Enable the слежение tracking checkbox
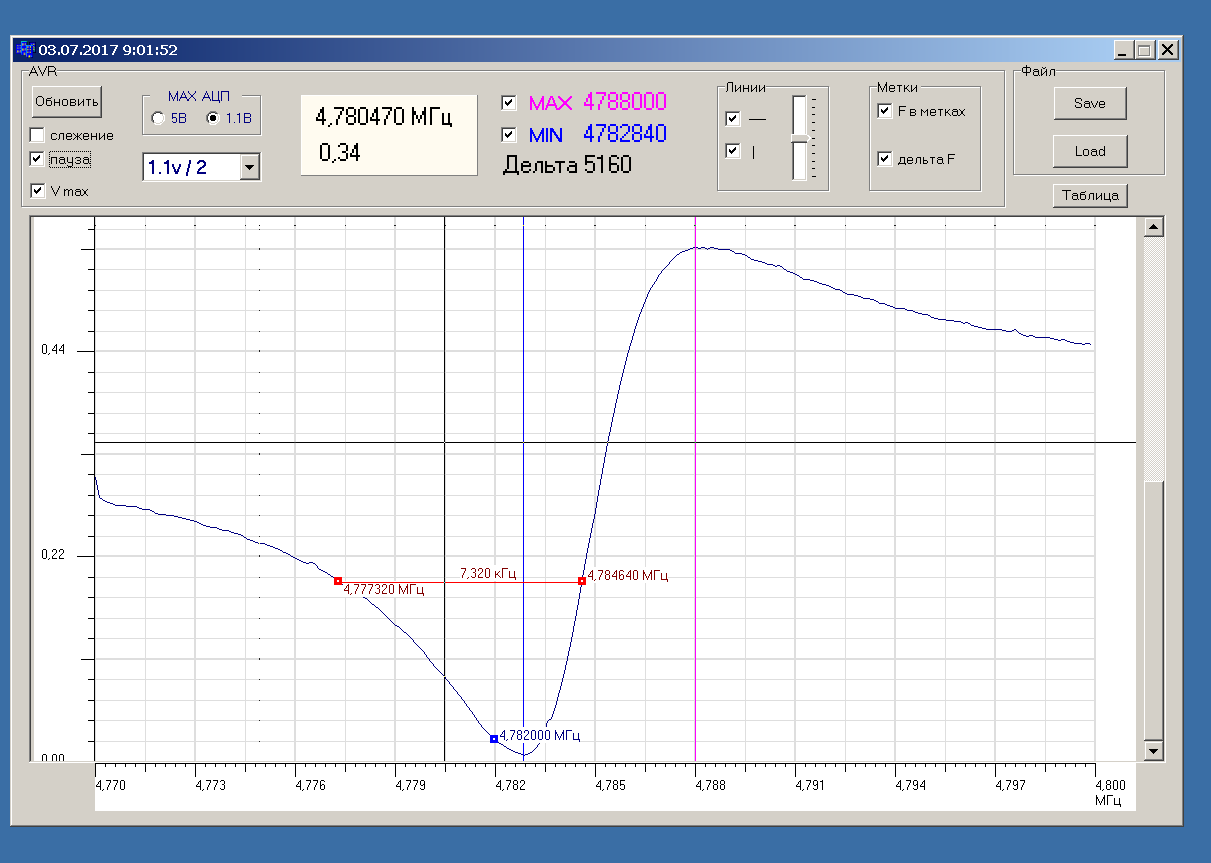 click(x=38, y=135)
